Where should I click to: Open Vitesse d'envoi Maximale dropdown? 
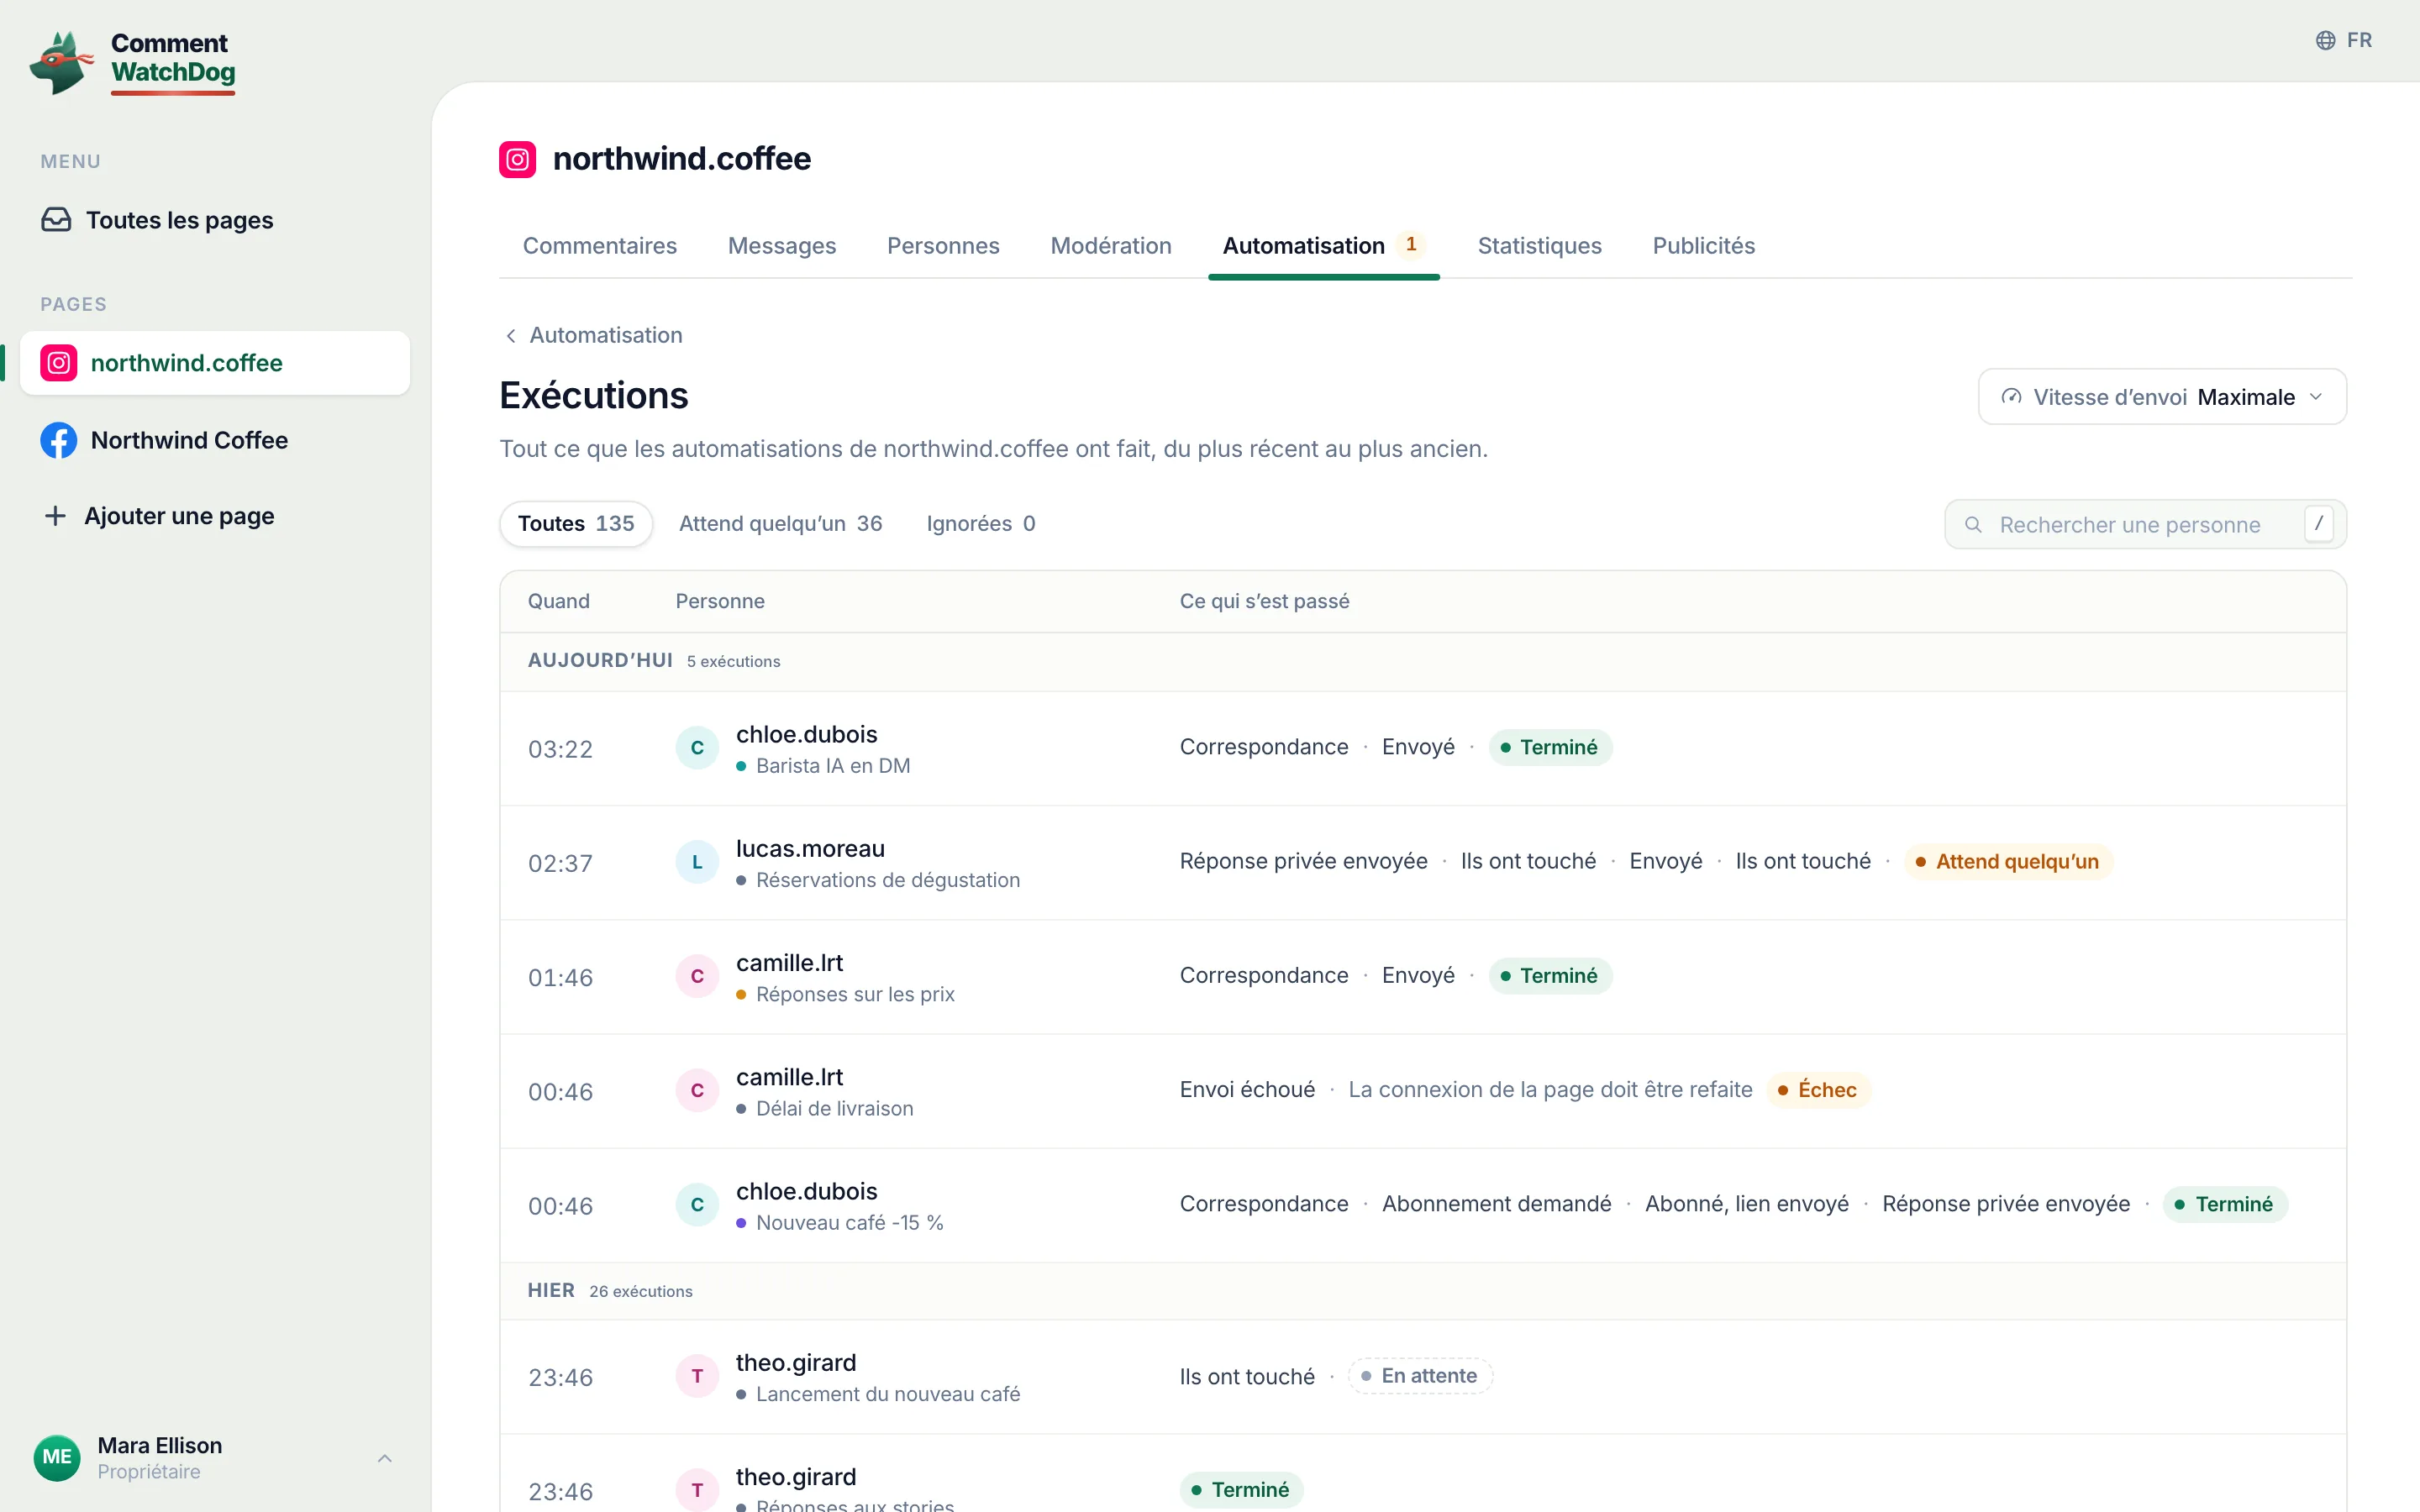pyautogui.click(x=2162, y=397)
